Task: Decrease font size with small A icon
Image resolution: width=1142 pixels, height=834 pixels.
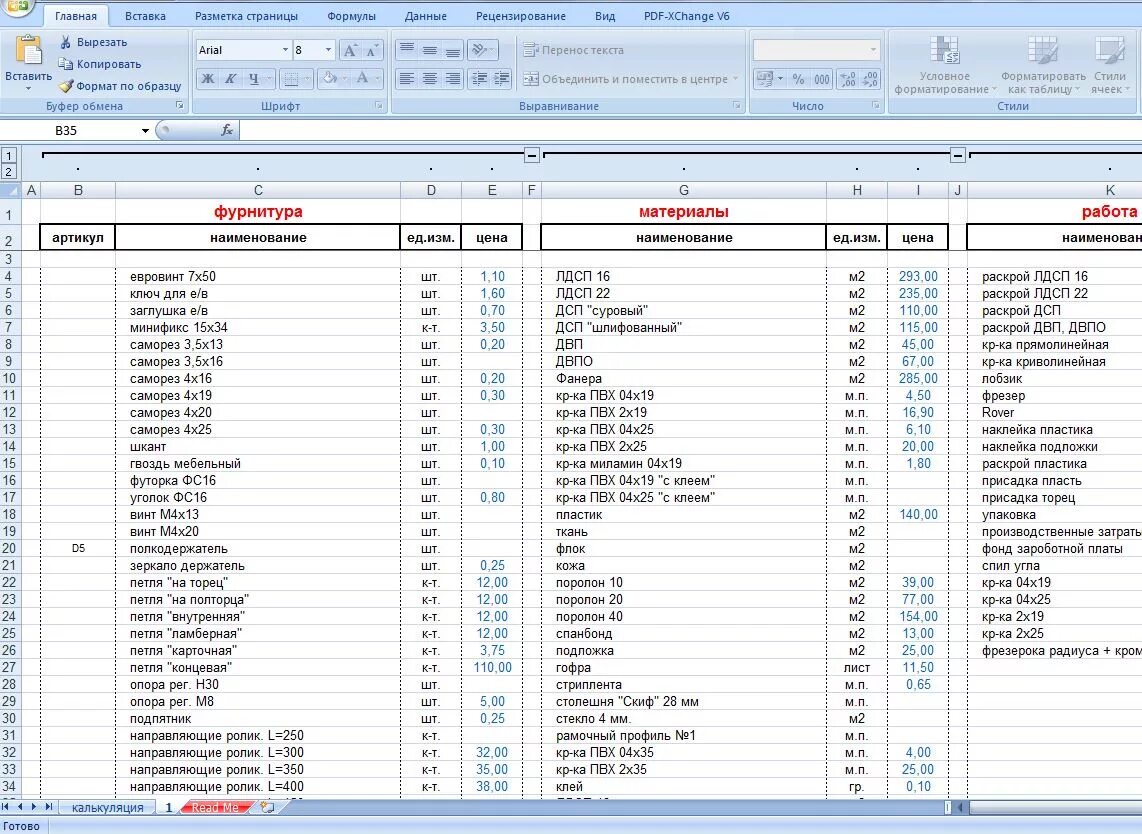Action: coord(372,50)
